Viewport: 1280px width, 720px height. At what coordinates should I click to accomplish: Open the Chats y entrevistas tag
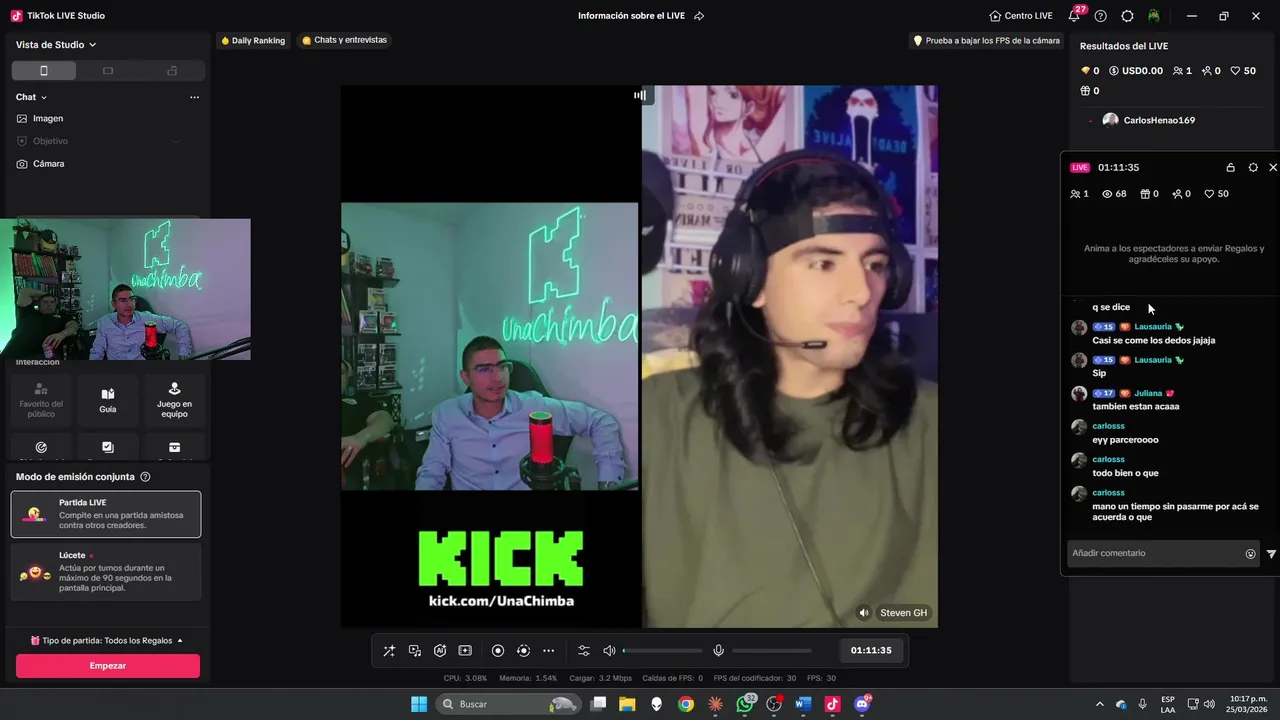(344, 40)
